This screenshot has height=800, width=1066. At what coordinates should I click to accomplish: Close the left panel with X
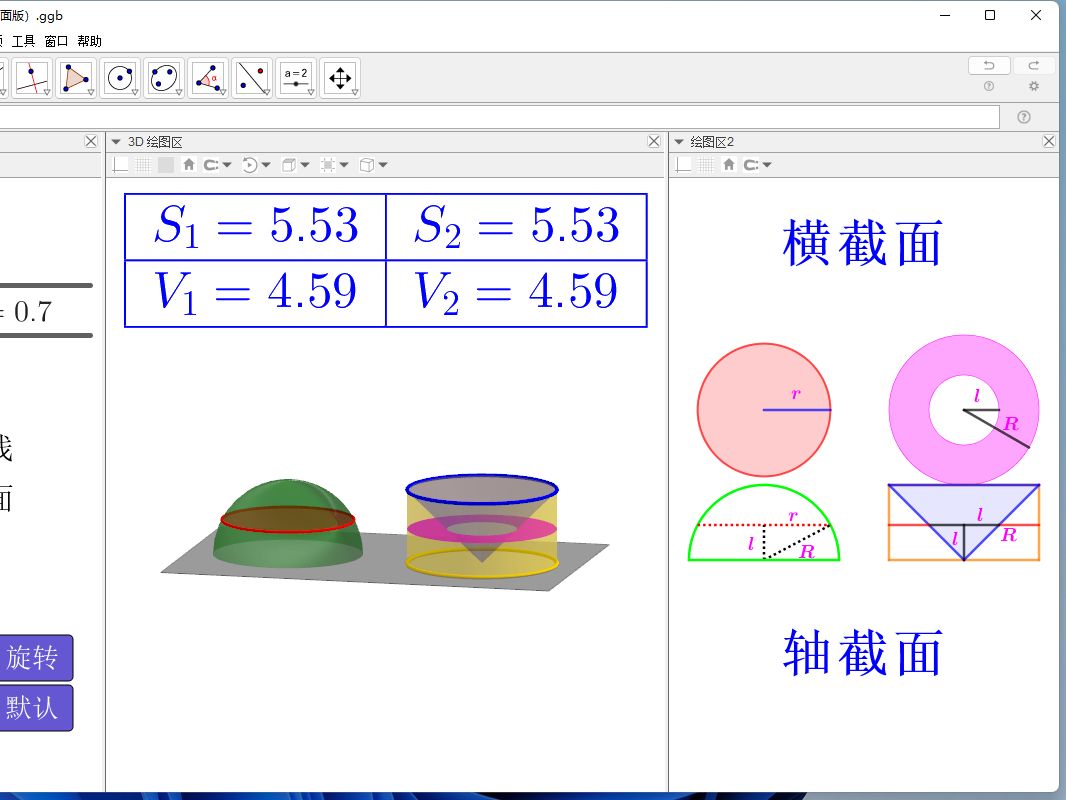91,141
